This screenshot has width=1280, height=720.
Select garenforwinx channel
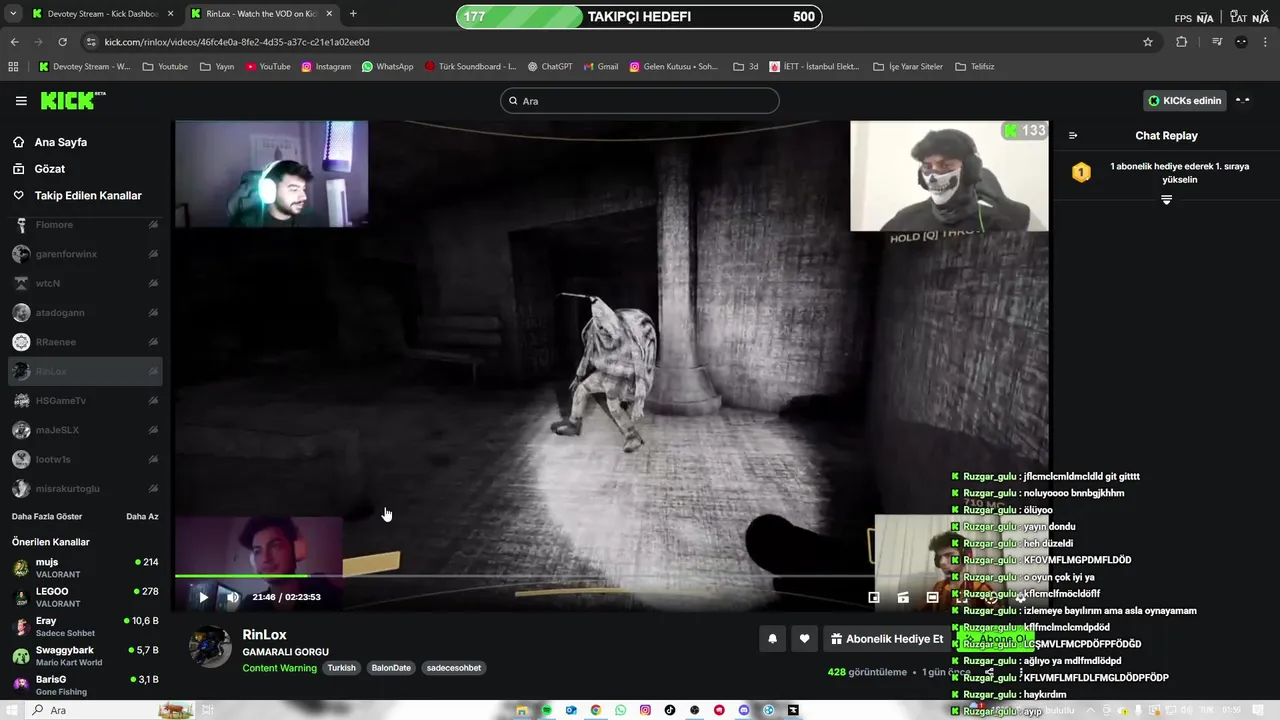pos(86,254)
